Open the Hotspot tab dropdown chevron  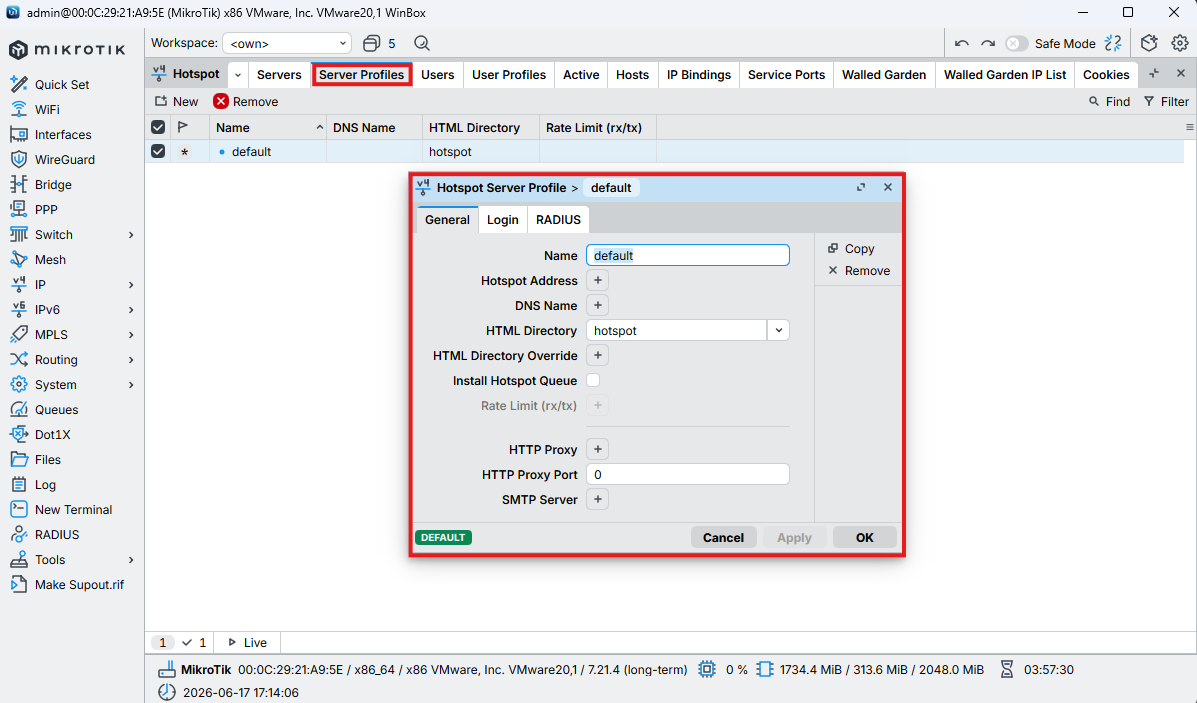click(238, 75)
